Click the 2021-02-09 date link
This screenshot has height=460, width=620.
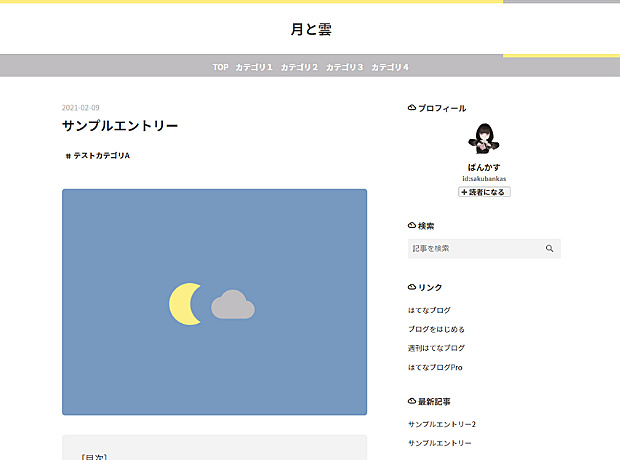click(x=81, y=108)
